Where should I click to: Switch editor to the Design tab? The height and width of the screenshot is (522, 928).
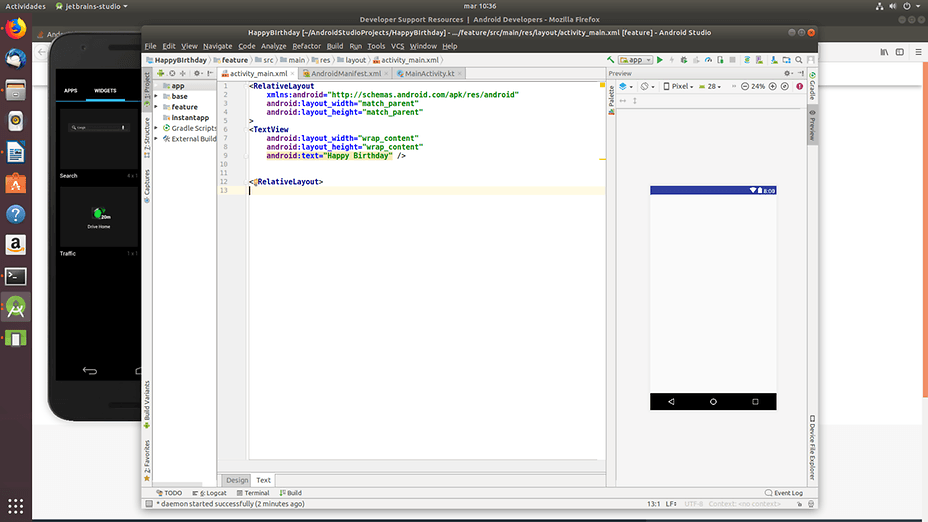237,480
